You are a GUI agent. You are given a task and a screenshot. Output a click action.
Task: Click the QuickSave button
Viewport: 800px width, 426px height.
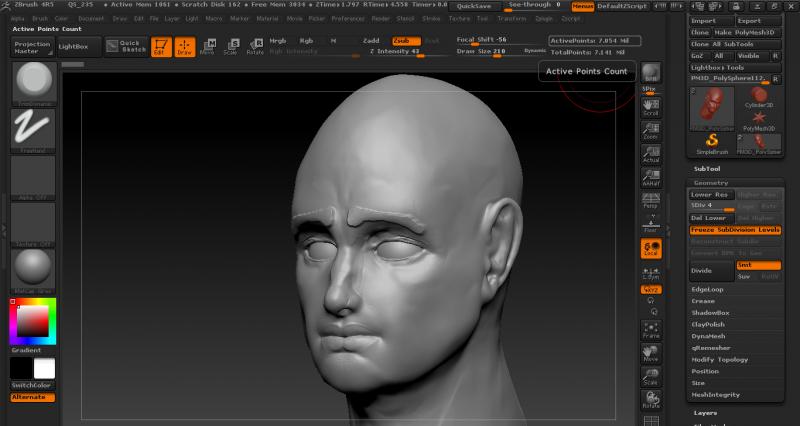(x=473, y=5)
